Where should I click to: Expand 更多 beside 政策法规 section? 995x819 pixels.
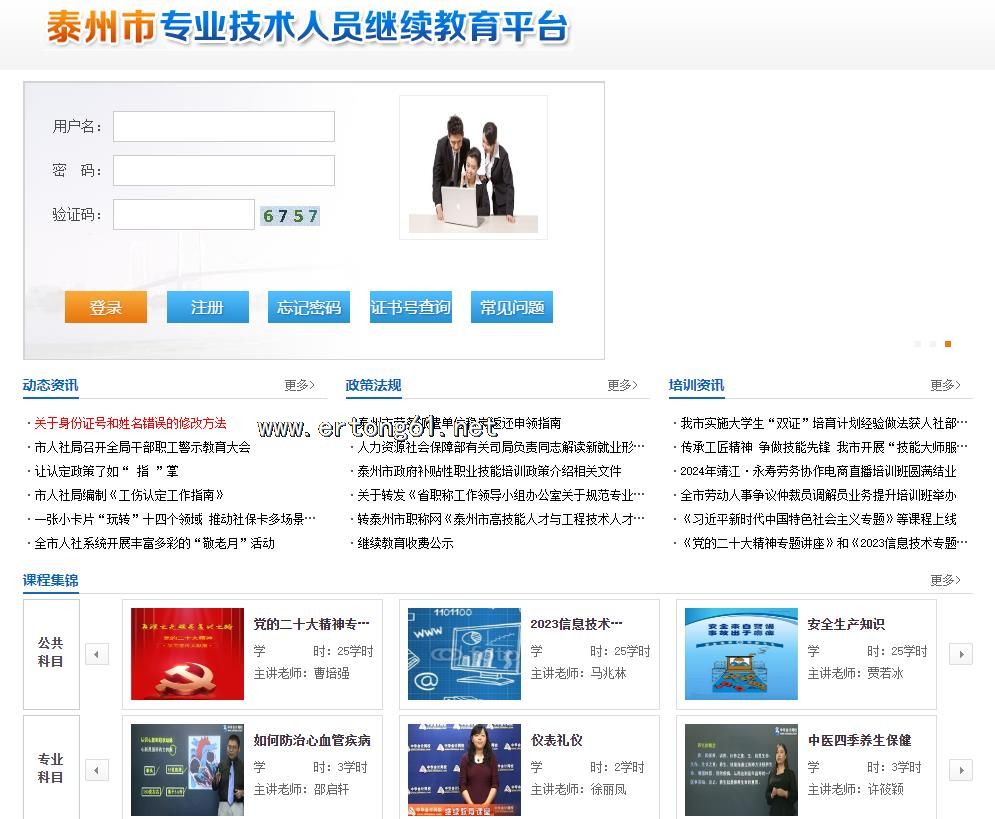(622, 385)
